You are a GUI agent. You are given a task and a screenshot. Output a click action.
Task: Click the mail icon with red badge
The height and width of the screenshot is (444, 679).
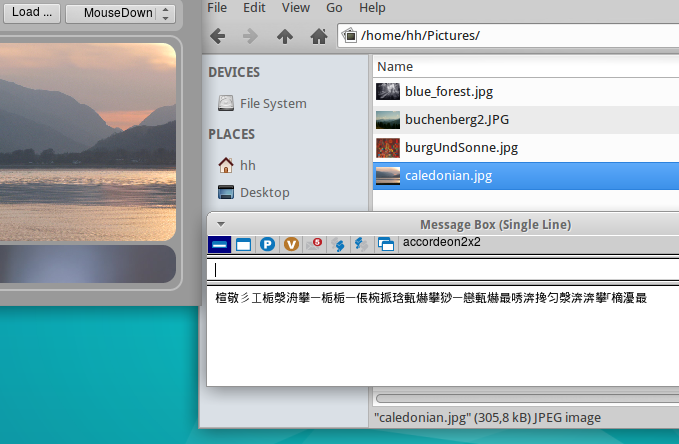[316, 243]
